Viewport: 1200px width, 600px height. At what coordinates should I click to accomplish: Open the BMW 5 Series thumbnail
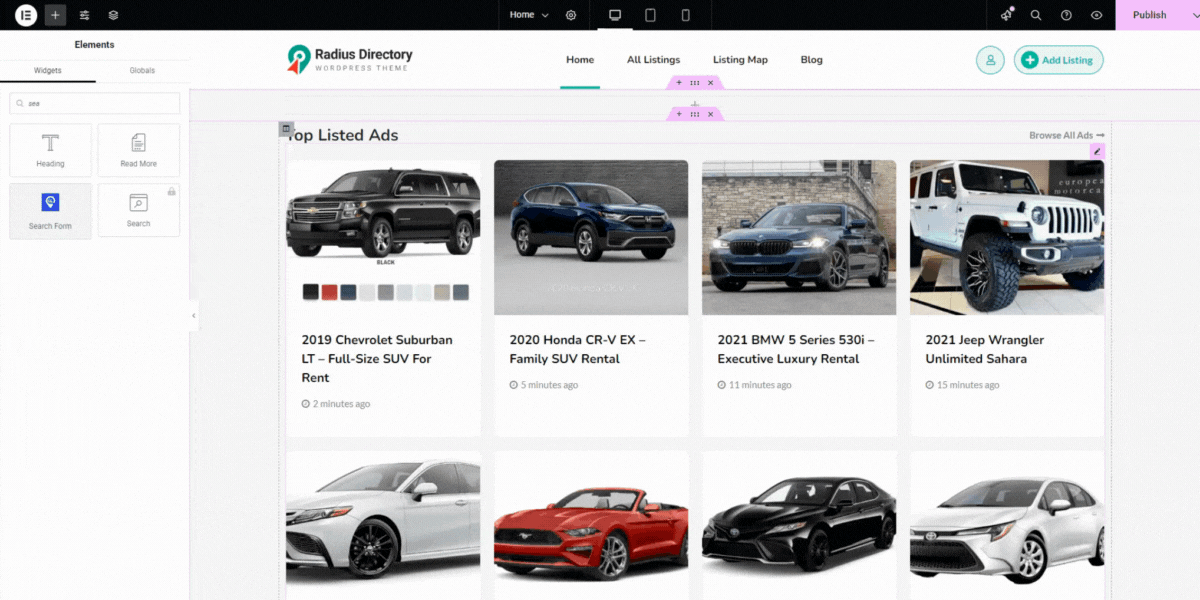click(799, 237)
